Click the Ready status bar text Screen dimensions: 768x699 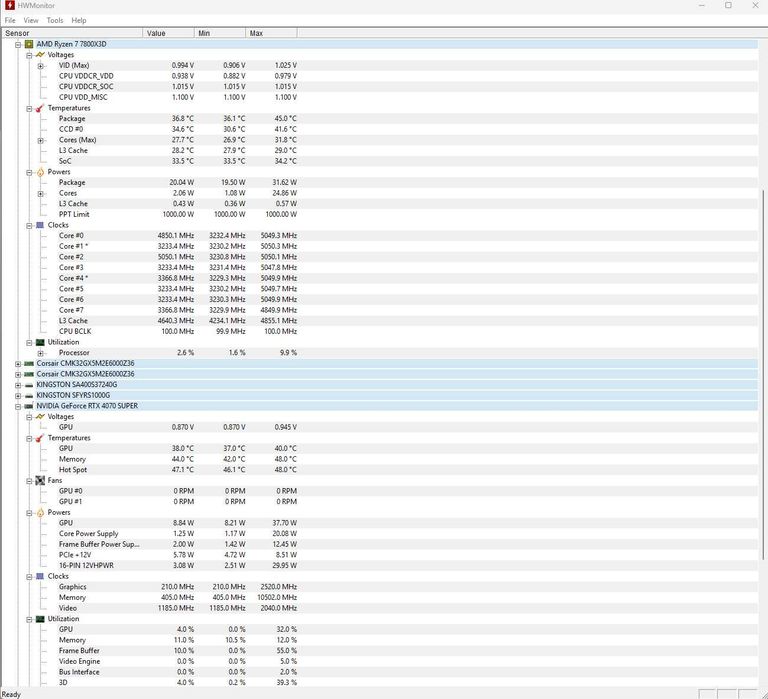pos(11,694)
